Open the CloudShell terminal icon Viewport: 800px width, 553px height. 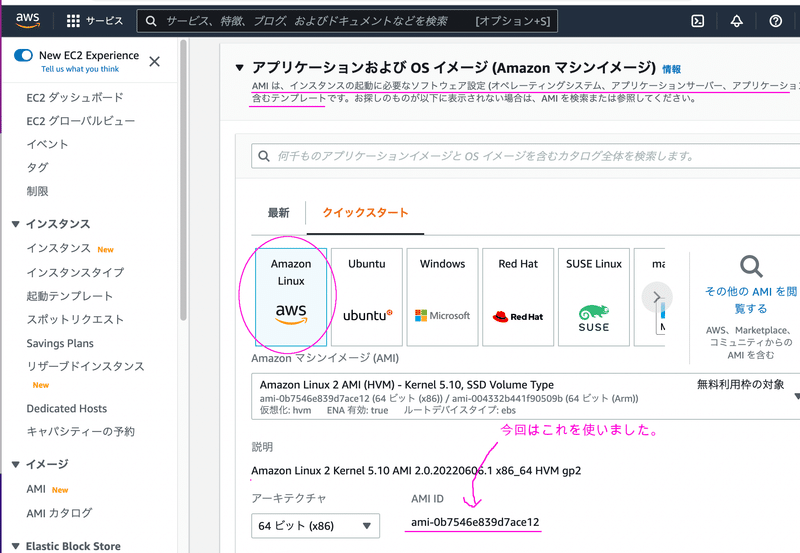pos(697,21)
